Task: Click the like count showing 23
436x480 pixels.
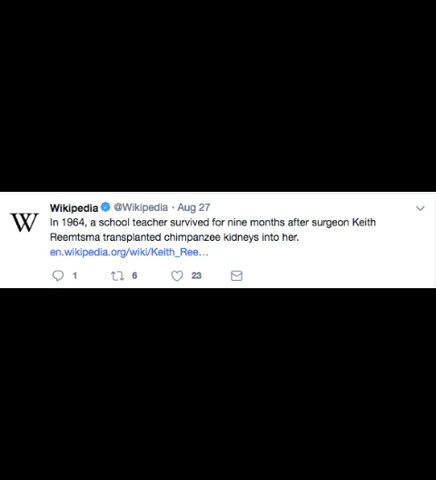Action: [x=196, y=276]
